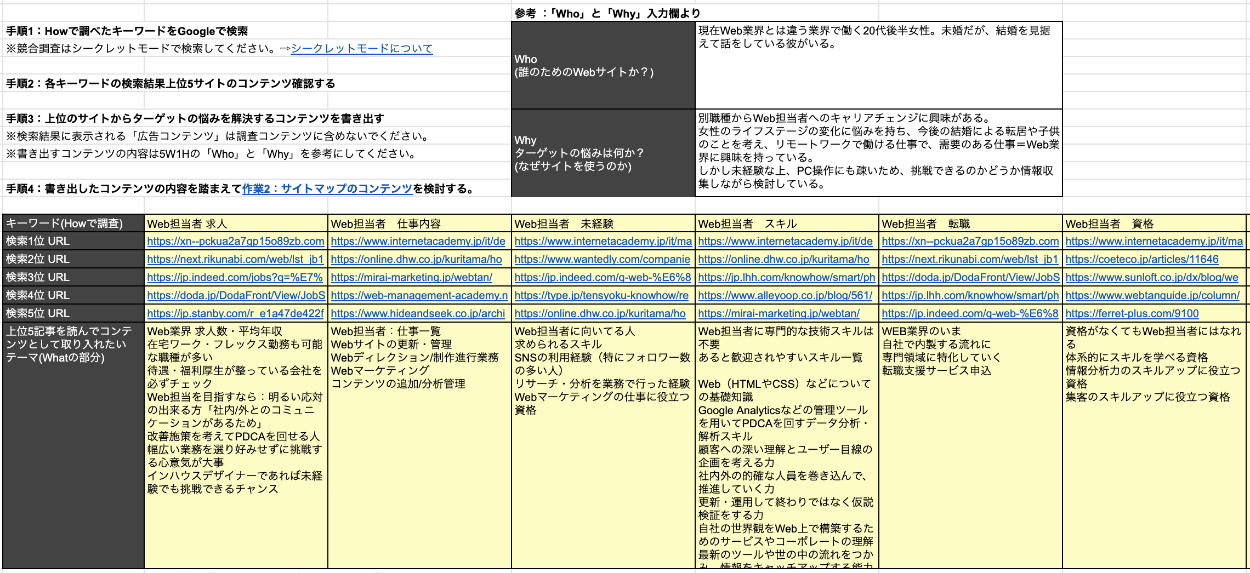Screen dimensions: 1250x573
Task: Select the 検索3位 URL row label
Action: pyautogui.click(x=73, y=277)
